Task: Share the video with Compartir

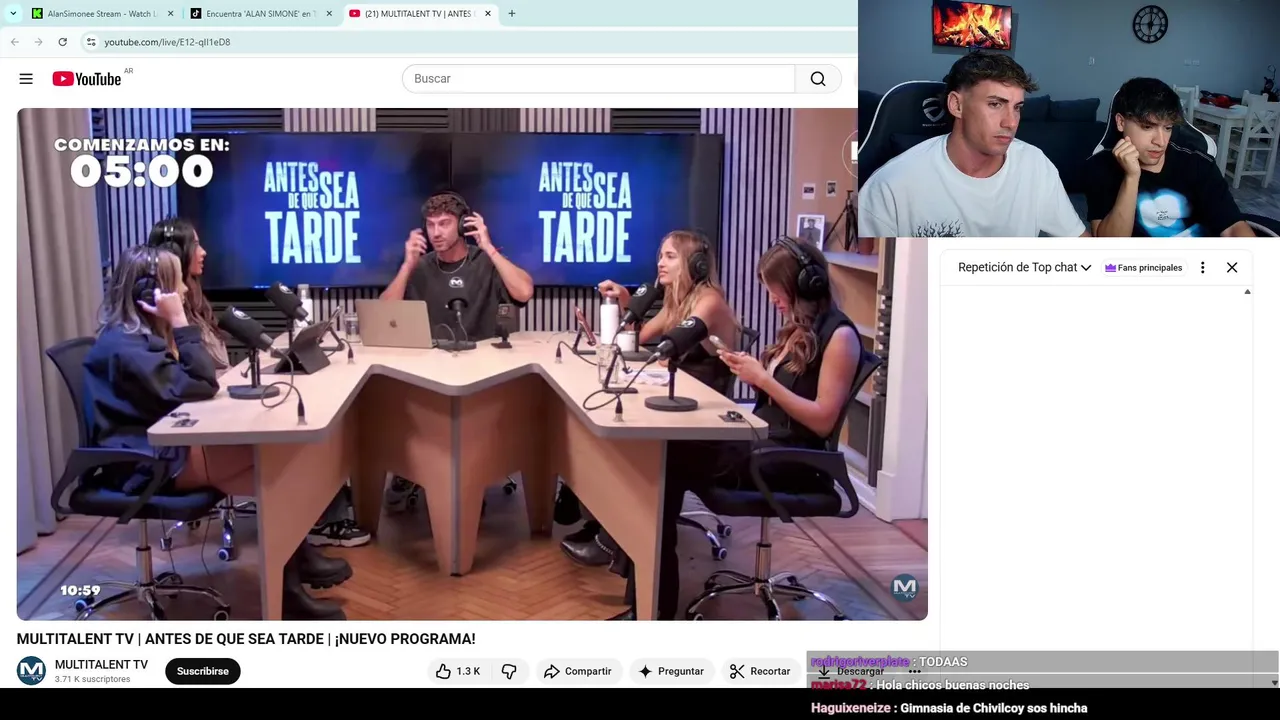Action: [x=578, y=671]
